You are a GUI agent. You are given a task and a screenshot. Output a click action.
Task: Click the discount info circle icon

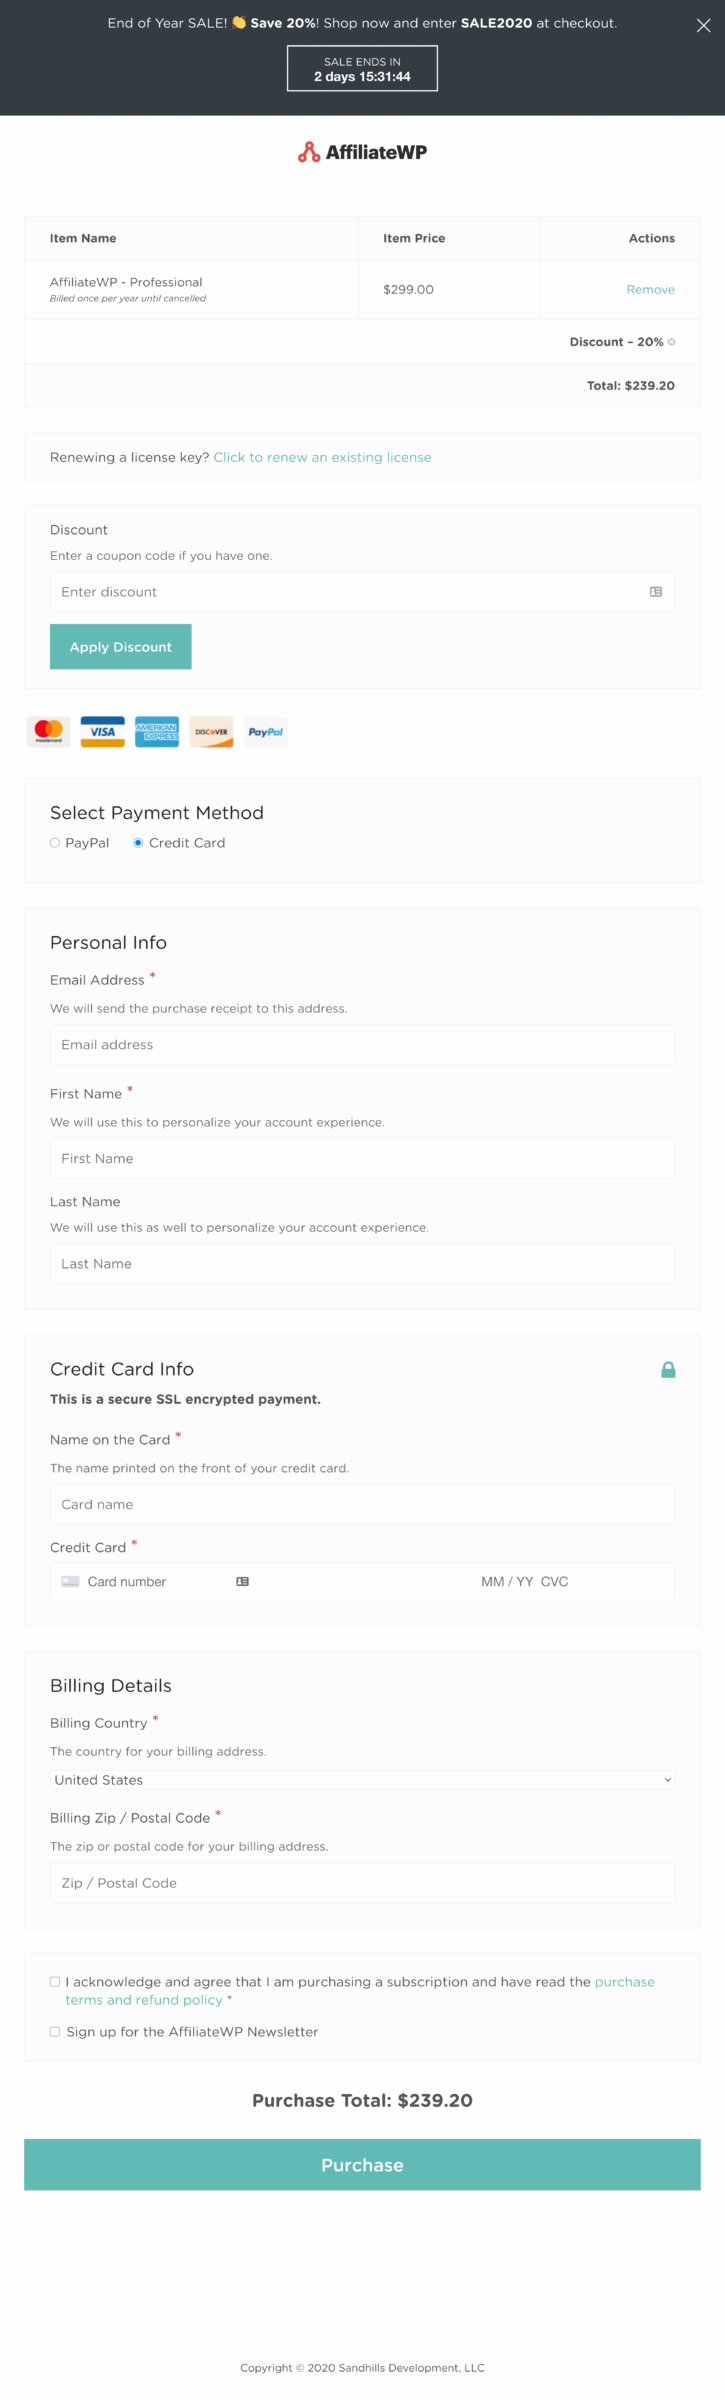tap(671, 342)
